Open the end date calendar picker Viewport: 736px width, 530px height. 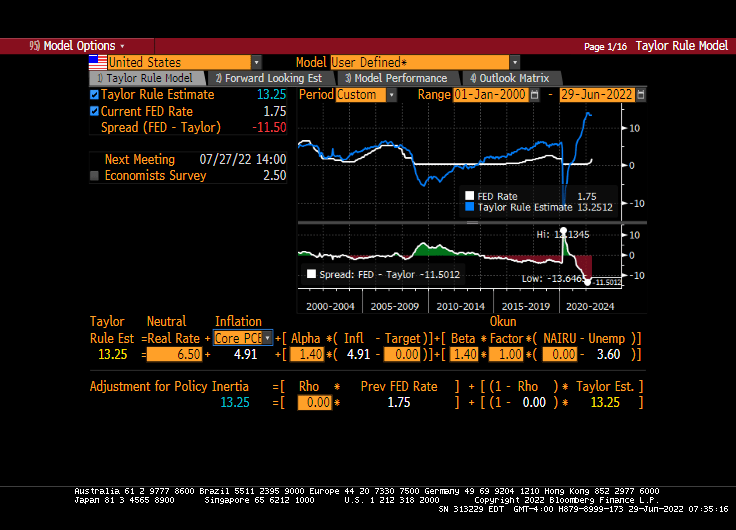click(641, 95)
